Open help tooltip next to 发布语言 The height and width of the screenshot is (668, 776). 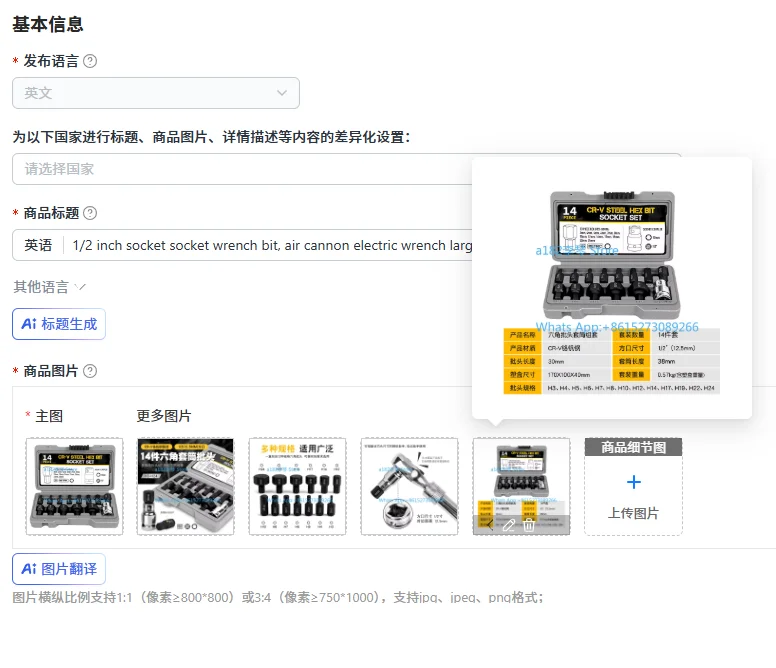[90, 61]
